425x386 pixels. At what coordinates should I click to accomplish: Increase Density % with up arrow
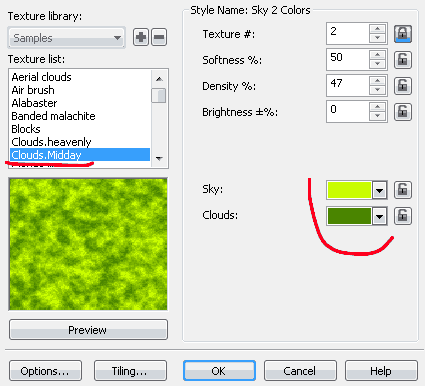(377, 81)
